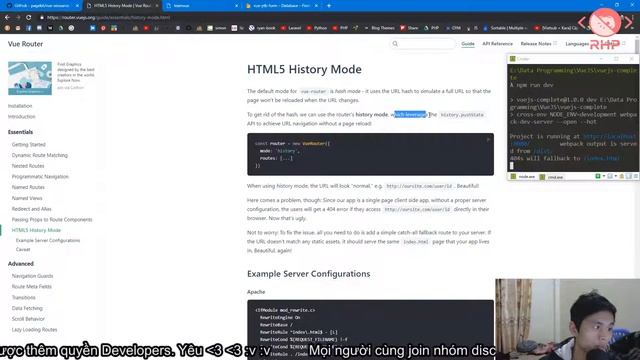Click the Cmder title bar icon
640x360 pixels.
pyautogui.click(x=513, y=59)
